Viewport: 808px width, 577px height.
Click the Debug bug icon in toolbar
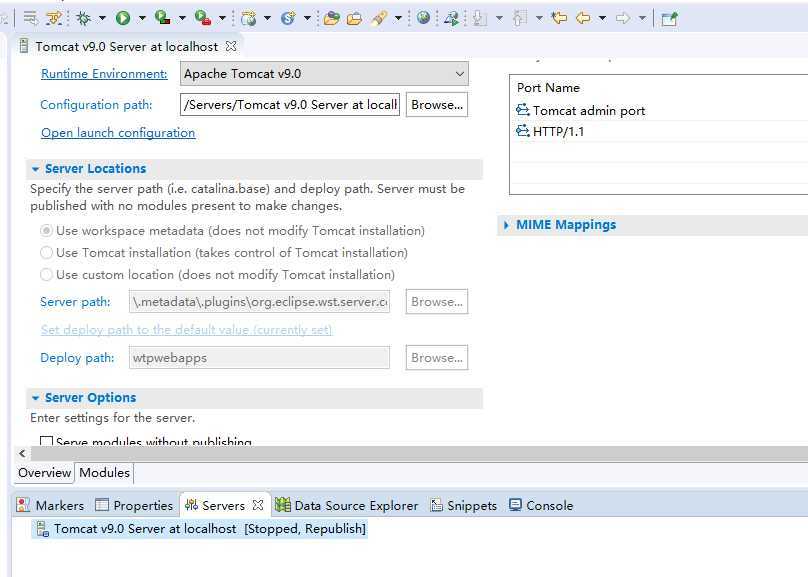83,19
